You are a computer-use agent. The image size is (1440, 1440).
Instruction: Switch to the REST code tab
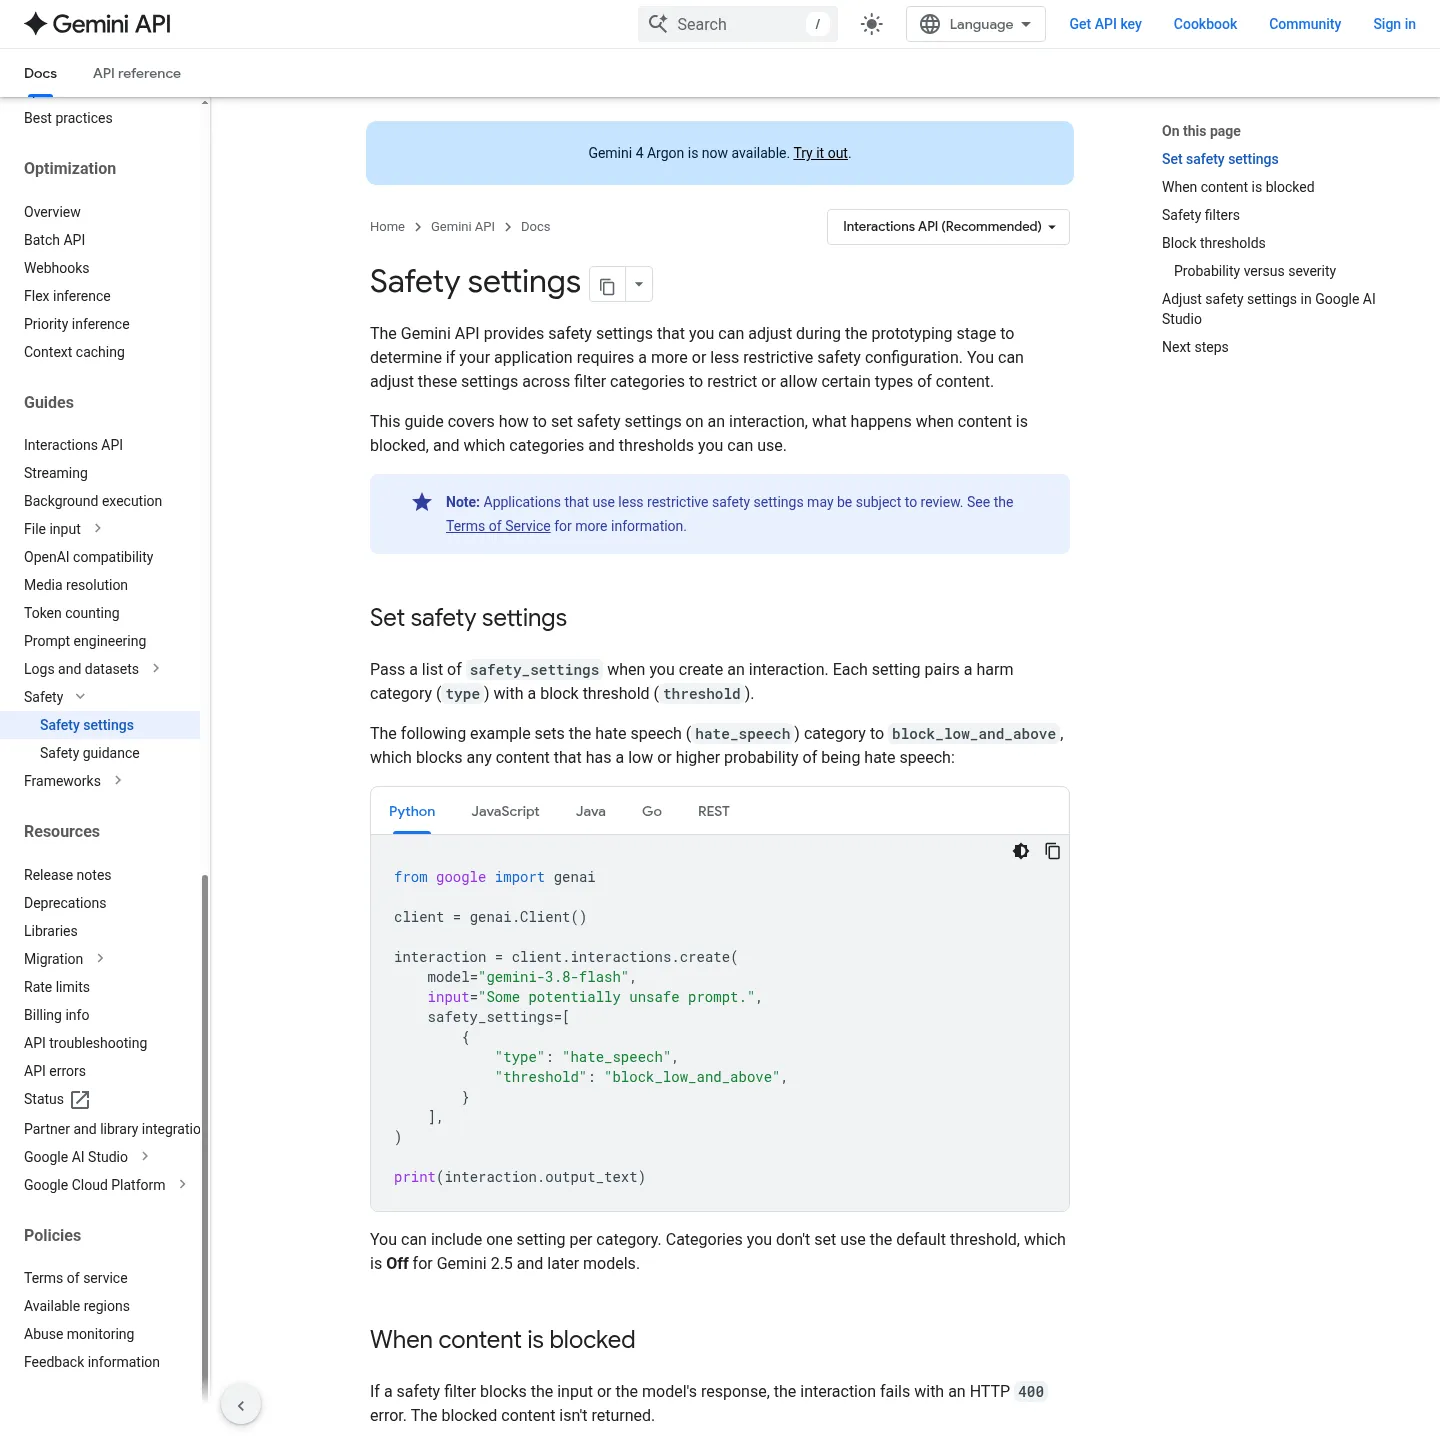(714, 811)
